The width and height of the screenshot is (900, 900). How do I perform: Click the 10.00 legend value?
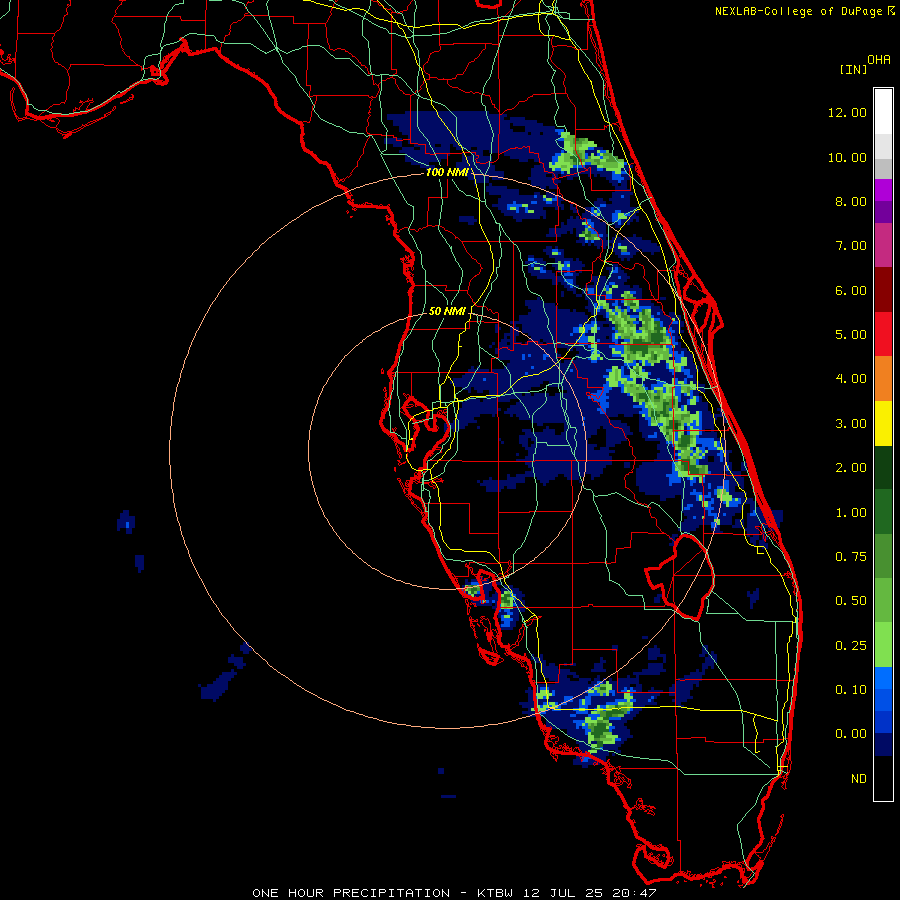847,157
